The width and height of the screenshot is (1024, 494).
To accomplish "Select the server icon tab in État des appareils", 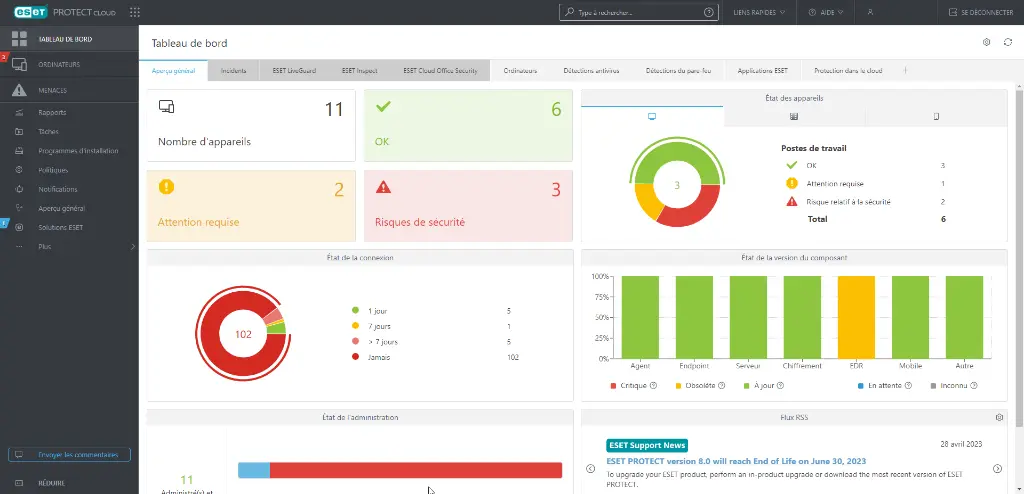I will pos(794,116).
